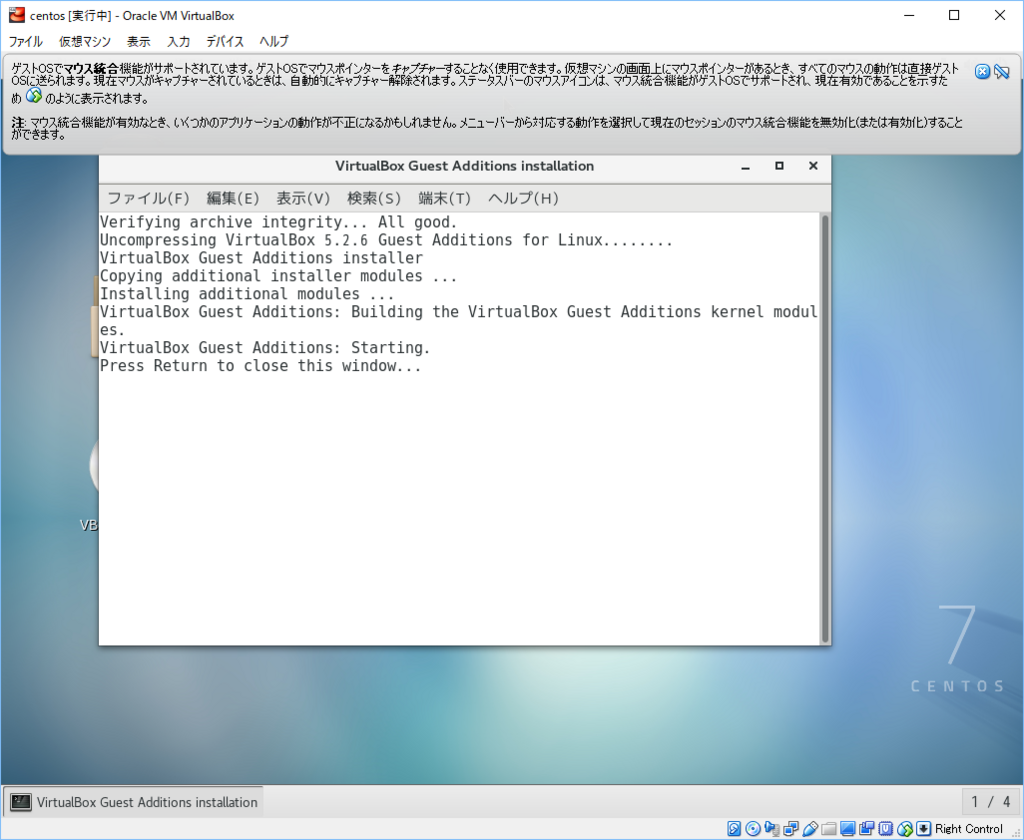Viewport: 1024px width, 840px height.
Task: Click the keyboard capture arrow icon
Action: click(x=923, y=829)
